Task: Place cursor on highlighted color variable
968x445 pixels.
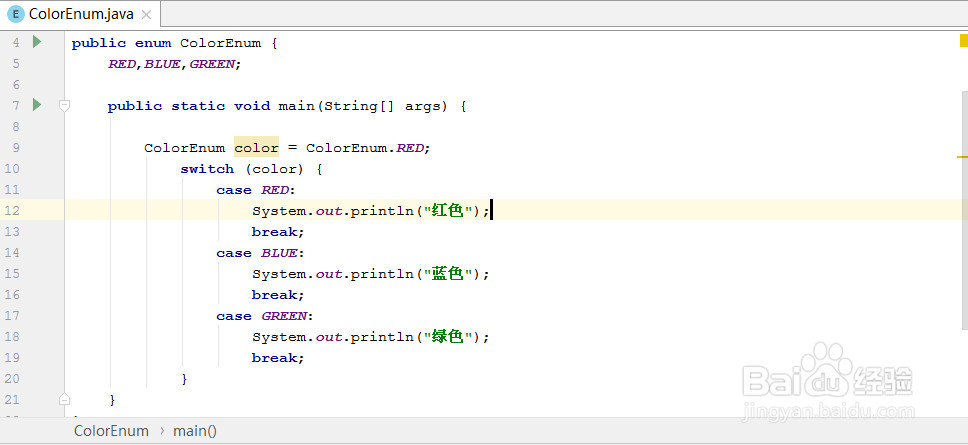Action: pyautogui.click(x=256, y=147)
